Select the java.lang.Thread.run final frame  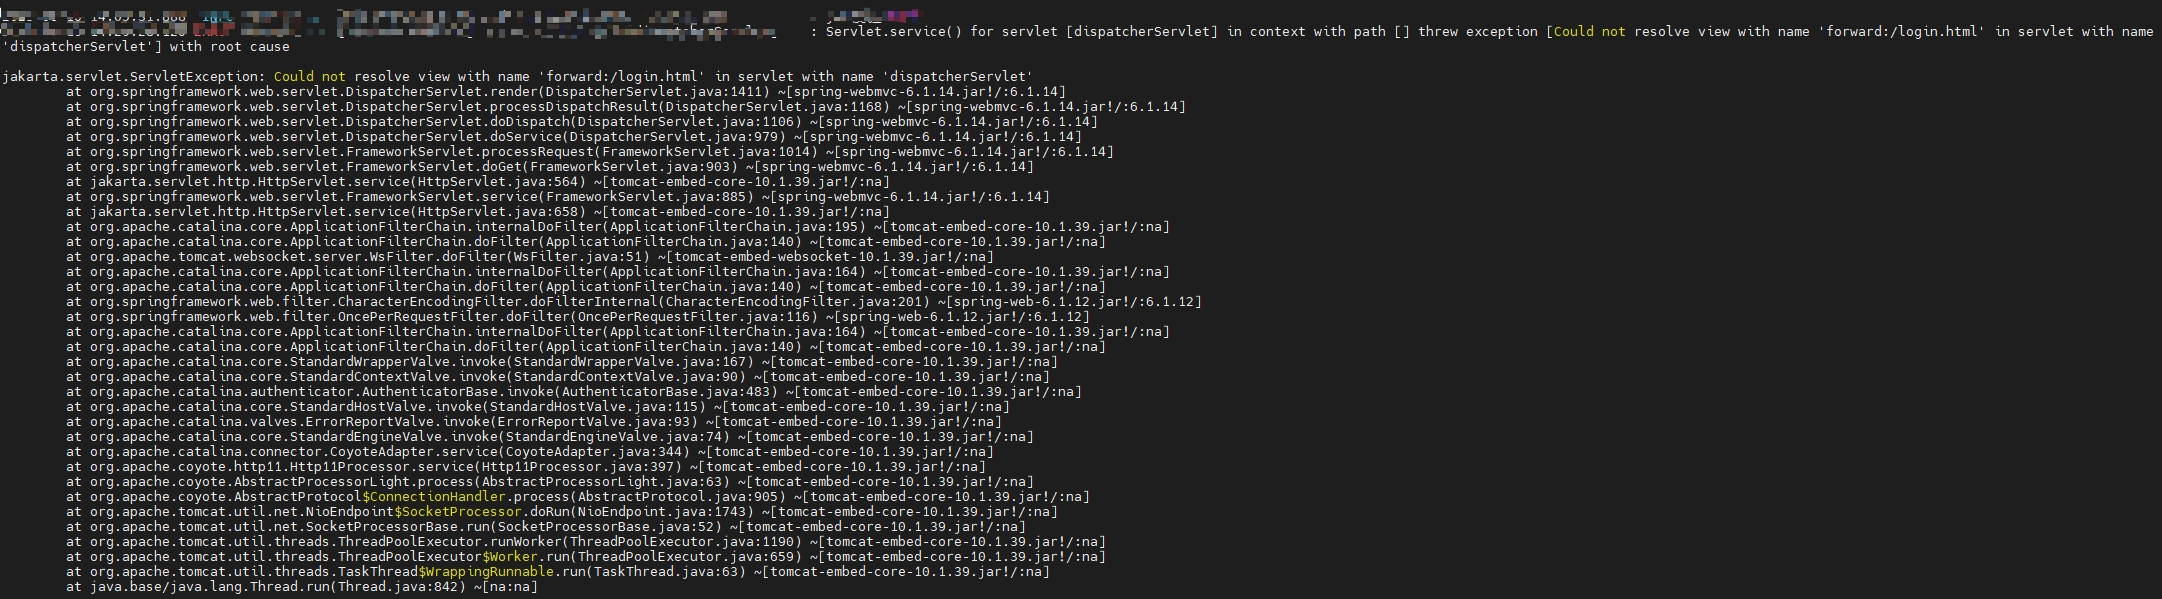pos(302,586)
